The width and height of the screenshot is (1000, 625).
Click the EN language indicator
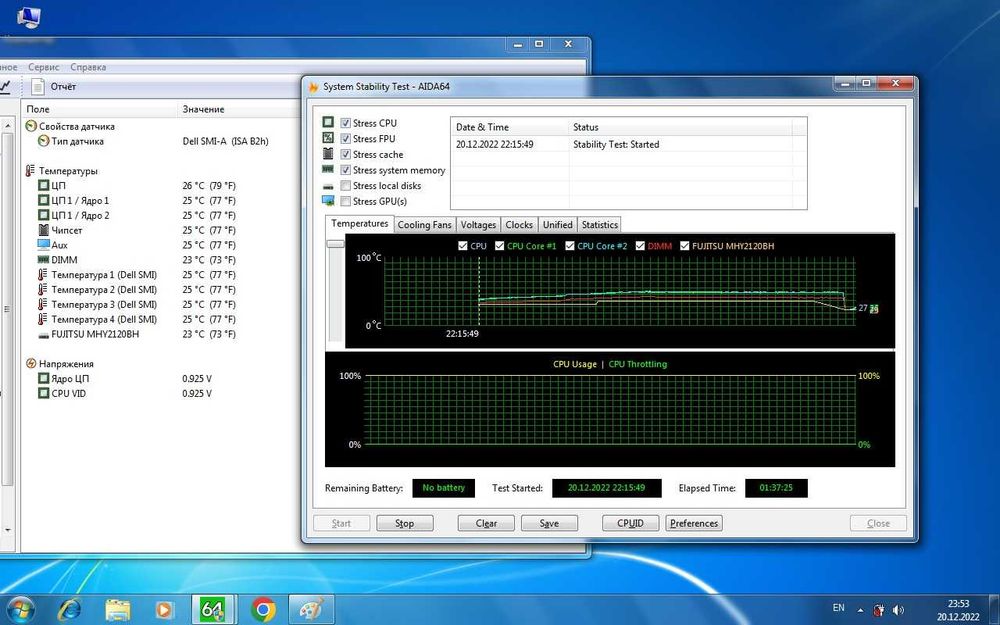pos(838,608)
